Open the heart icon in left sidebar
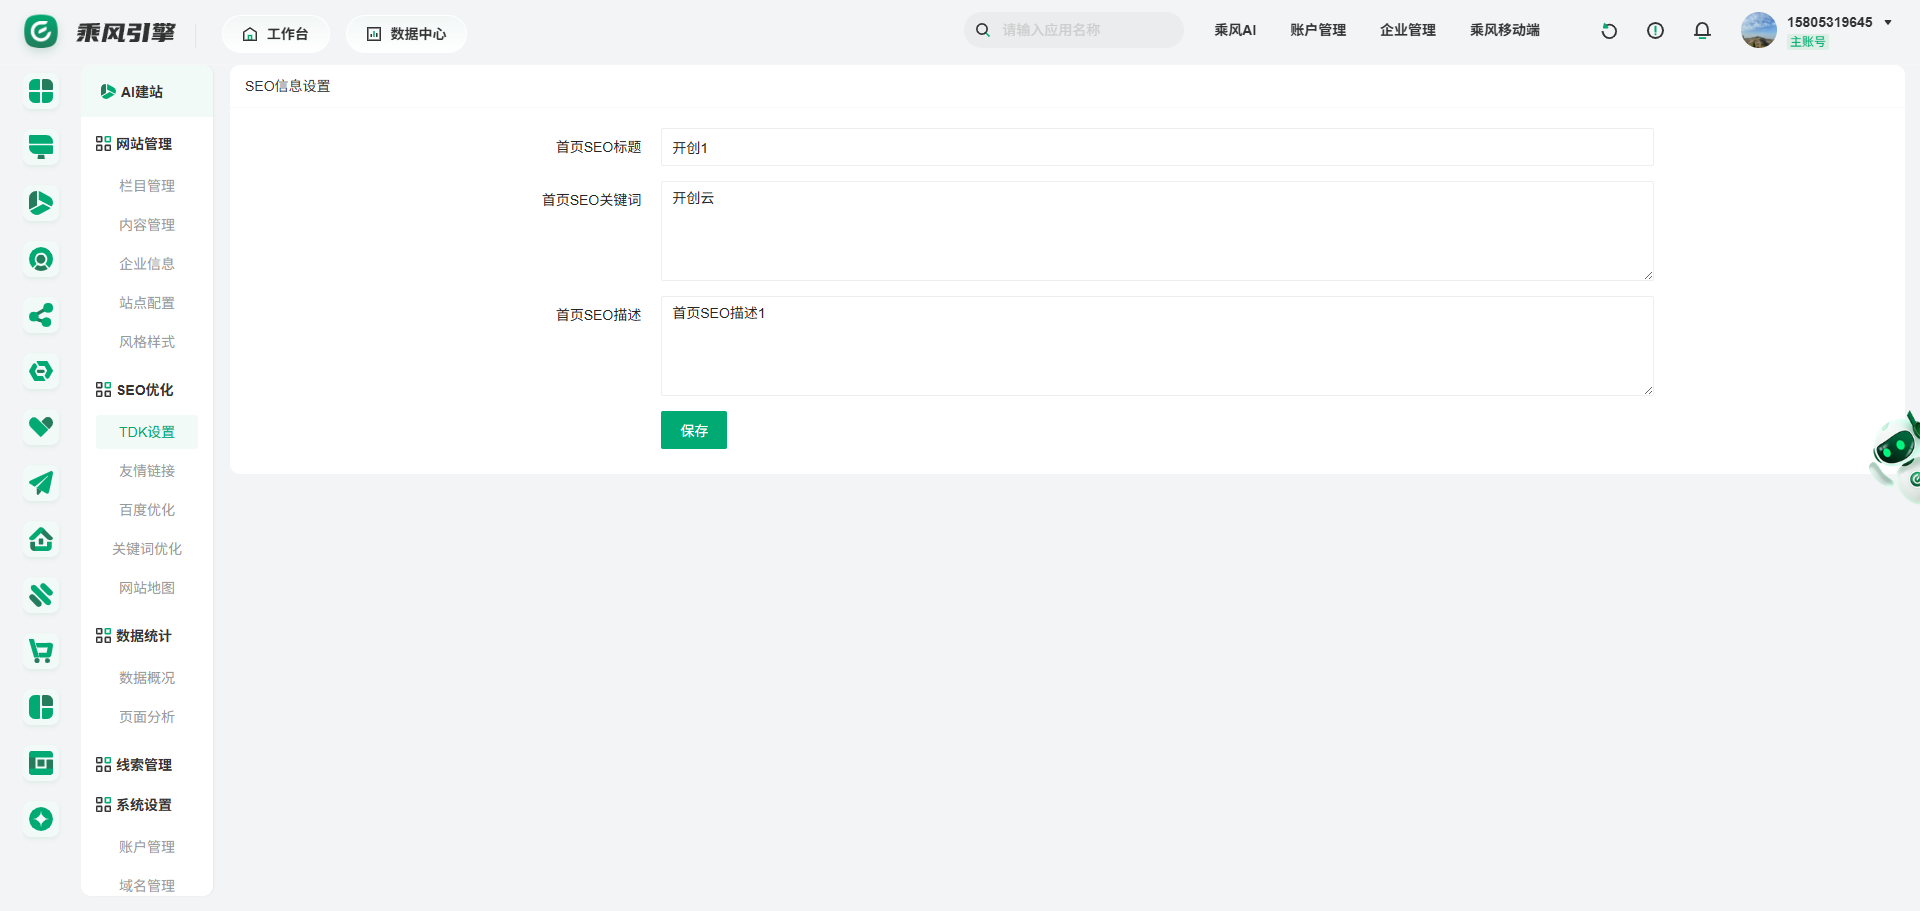Screen dimensions: 1920x911 pos(41,427)
